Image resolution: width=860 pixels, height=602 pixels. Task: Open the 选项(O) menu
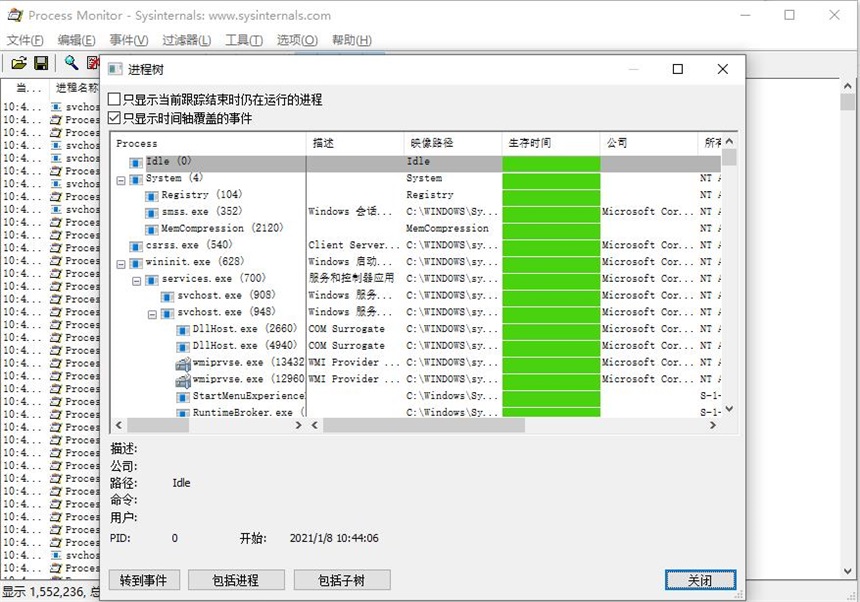tap(297, 40)
